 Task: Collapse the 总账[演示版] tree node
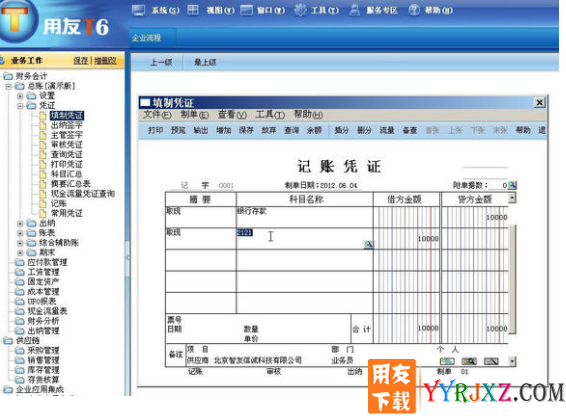[9, 86]
